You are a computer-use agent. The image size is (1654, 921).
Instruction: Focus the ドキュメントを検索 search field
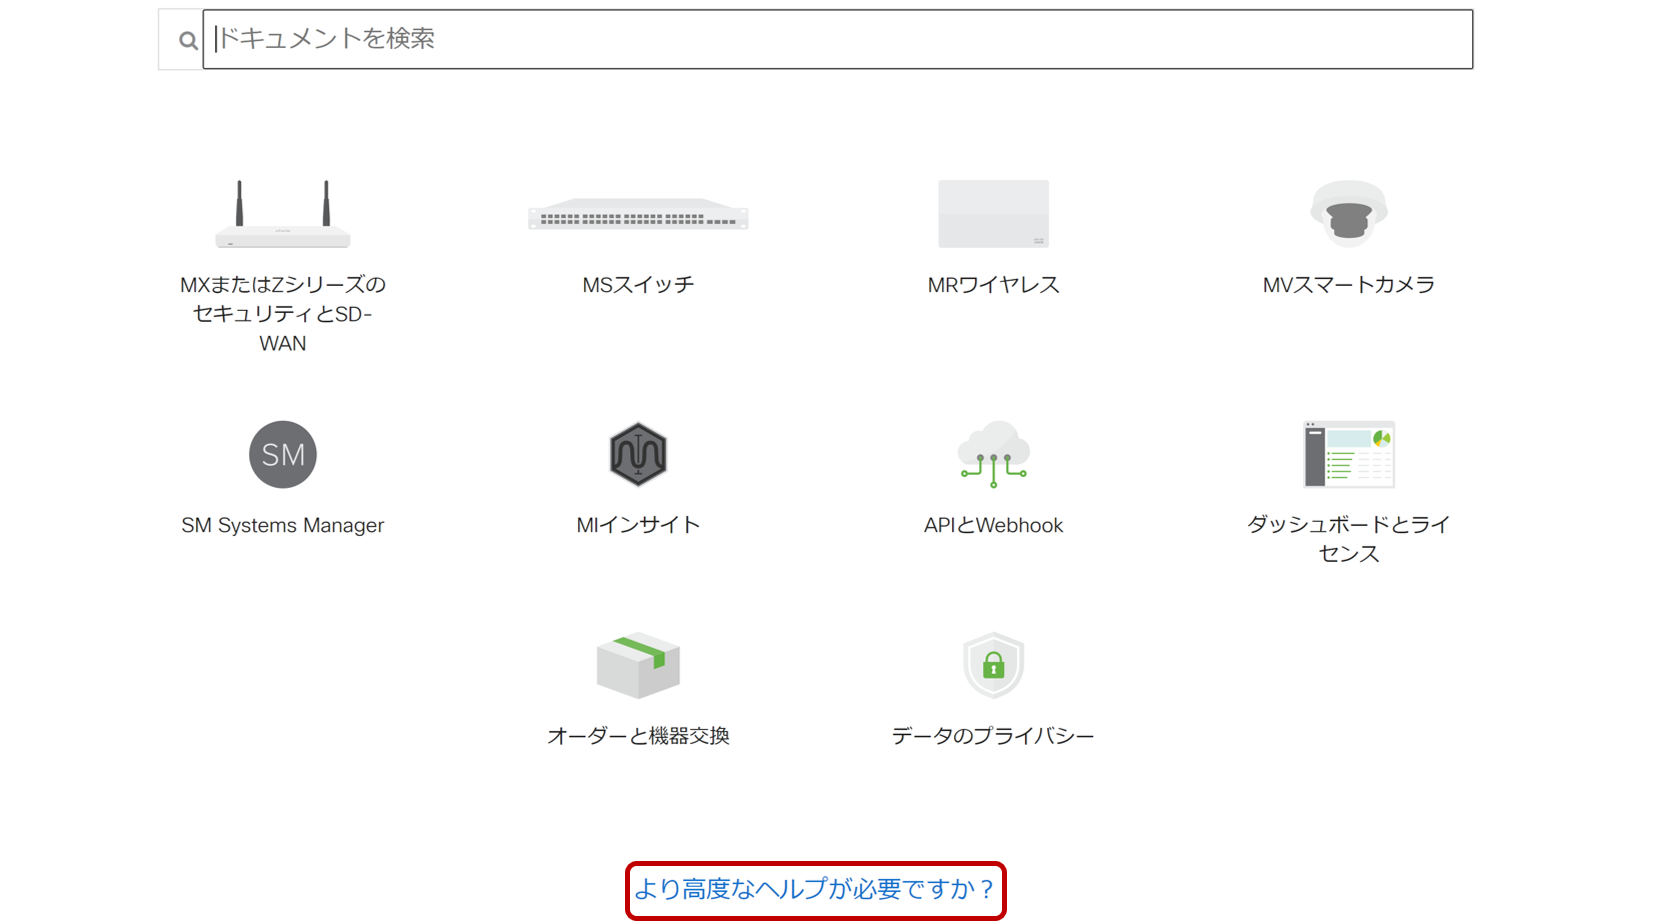(x=837, y=39)
